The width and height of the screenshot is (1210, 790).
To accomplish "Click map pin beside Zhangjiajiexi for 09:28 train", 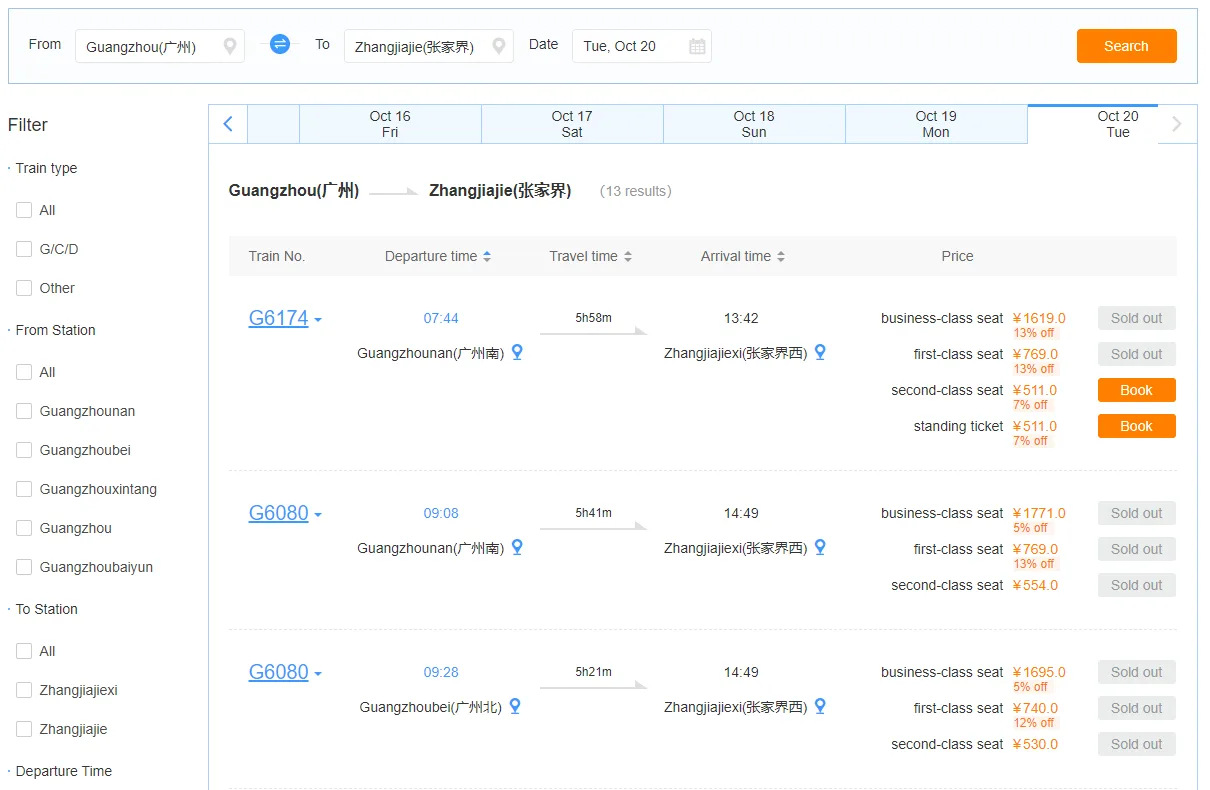I will click(820, 706).
